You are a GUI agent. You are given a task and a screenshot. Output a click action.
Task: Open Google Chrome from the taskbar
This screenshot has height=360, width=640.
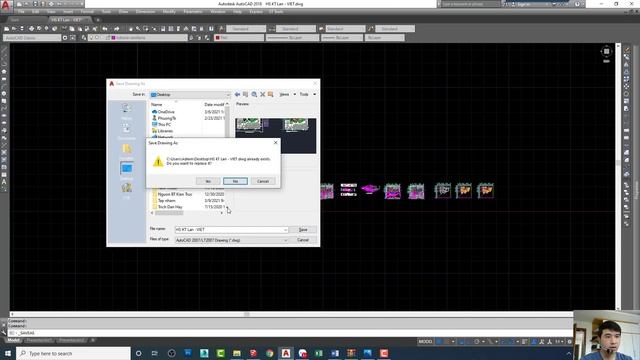(269, 353)
